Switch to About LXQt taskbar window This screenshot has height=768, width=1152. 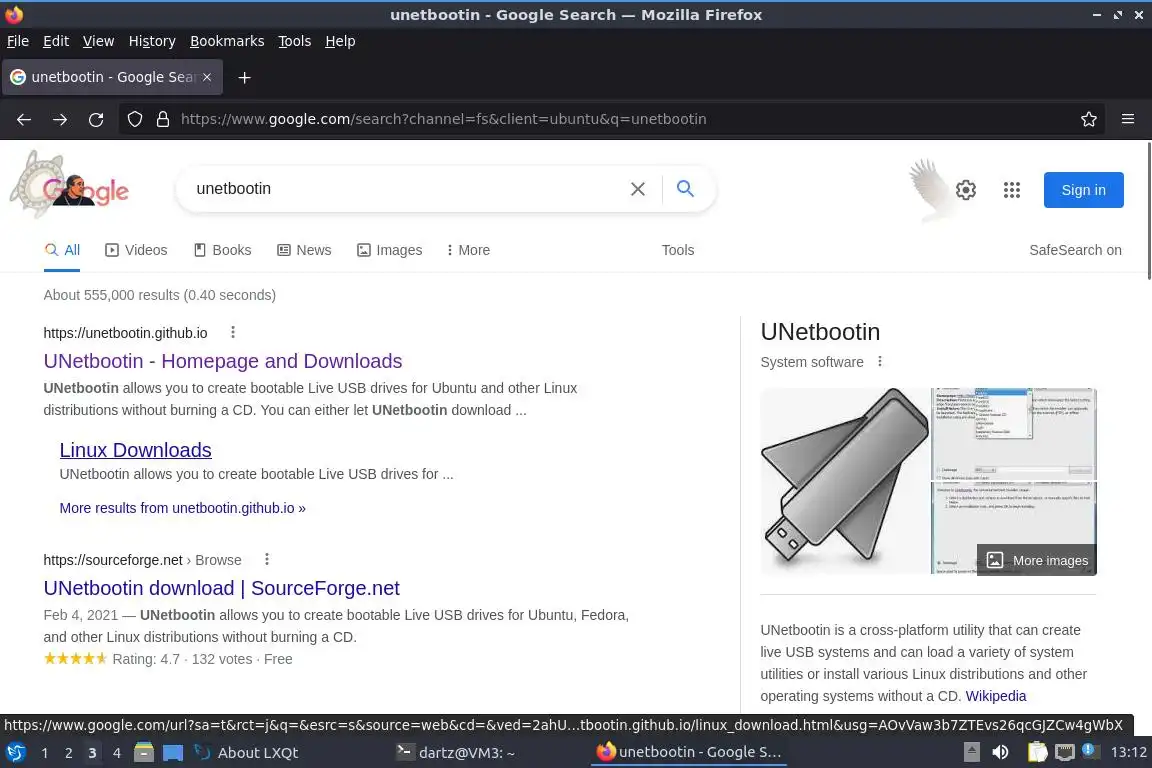coord(247,753)
